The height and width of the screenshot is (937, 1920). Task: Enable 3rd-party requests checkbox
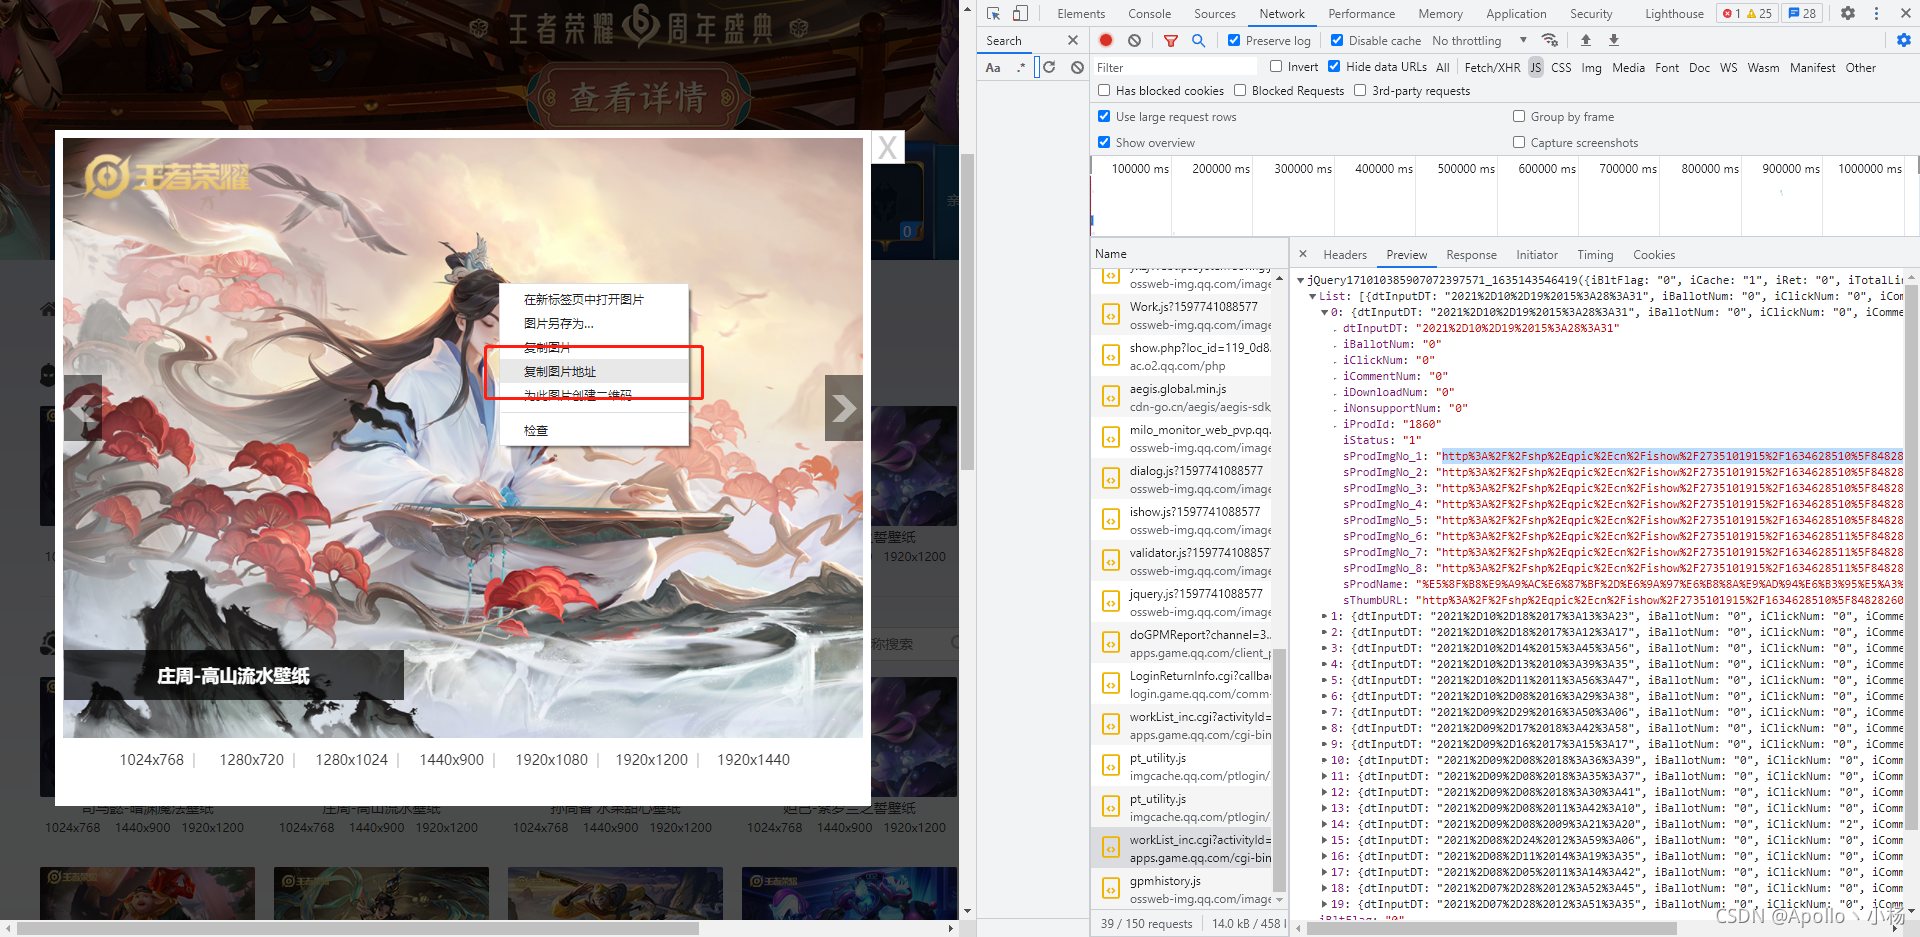1360,90
